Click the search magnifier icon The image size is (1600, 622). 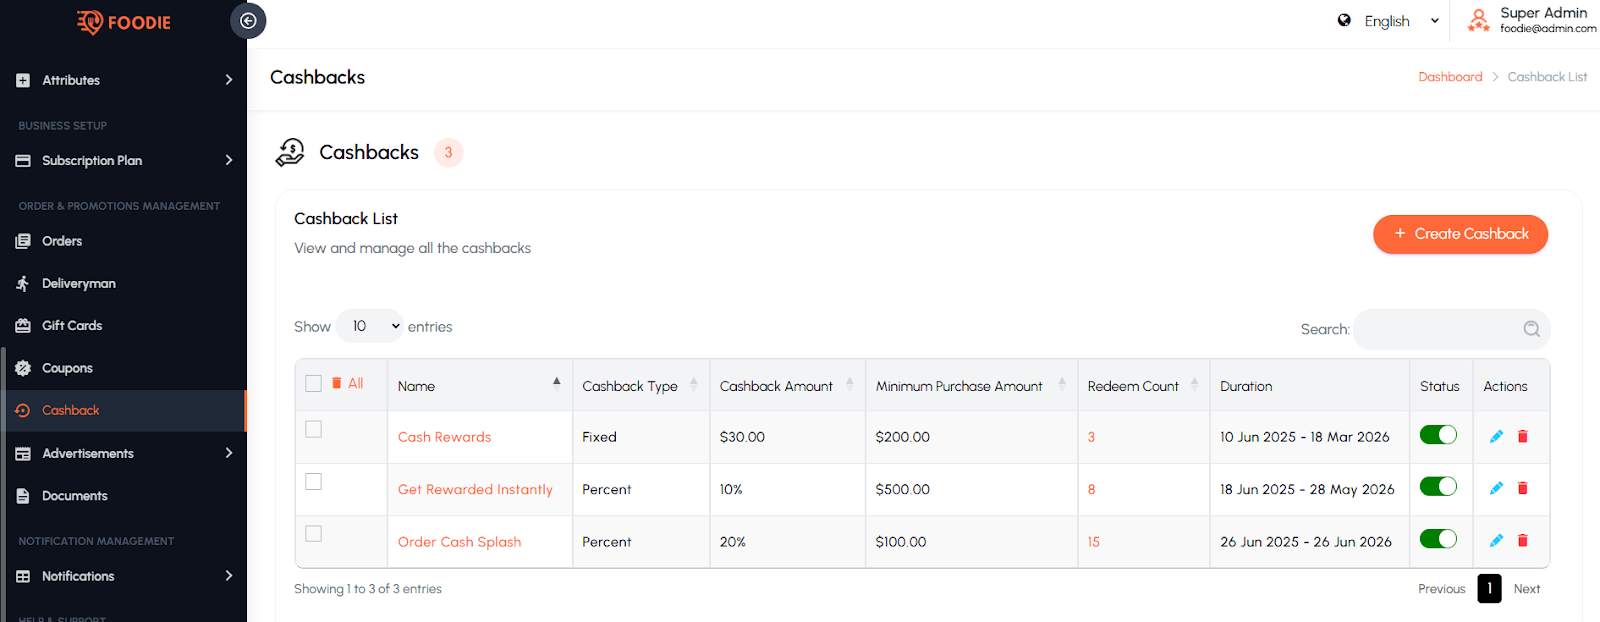(x=1531, y=329)
